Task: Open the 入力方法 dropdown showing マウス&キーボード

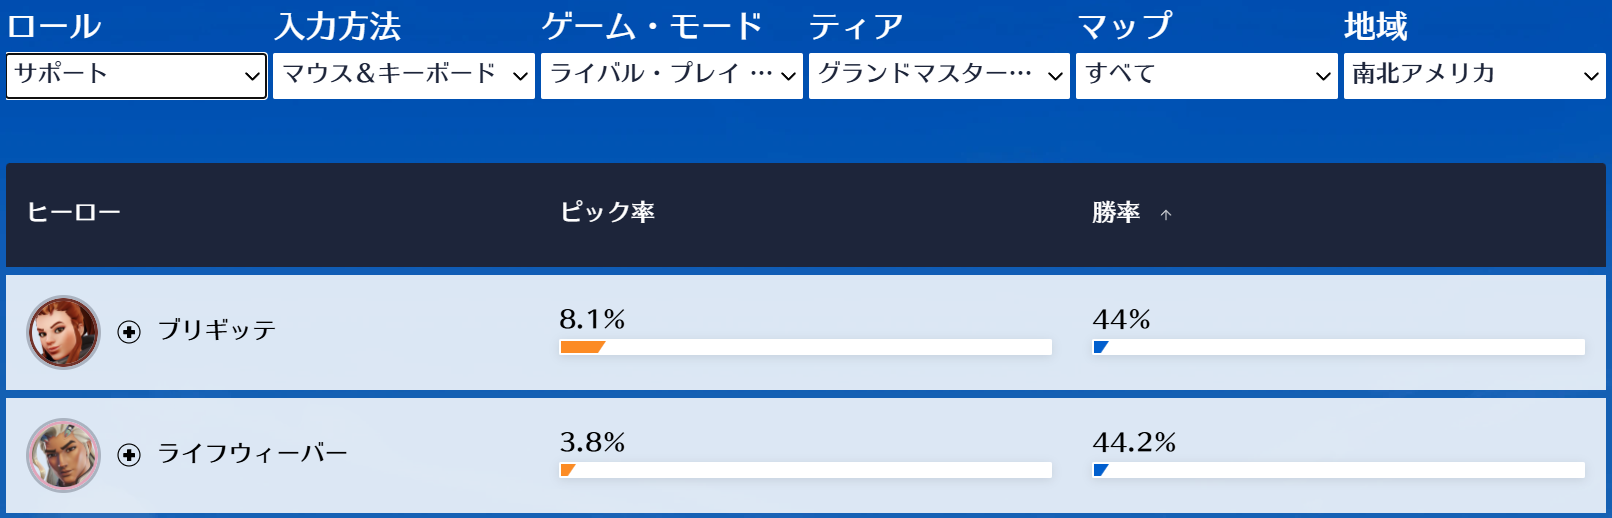Action: point(404,76)
